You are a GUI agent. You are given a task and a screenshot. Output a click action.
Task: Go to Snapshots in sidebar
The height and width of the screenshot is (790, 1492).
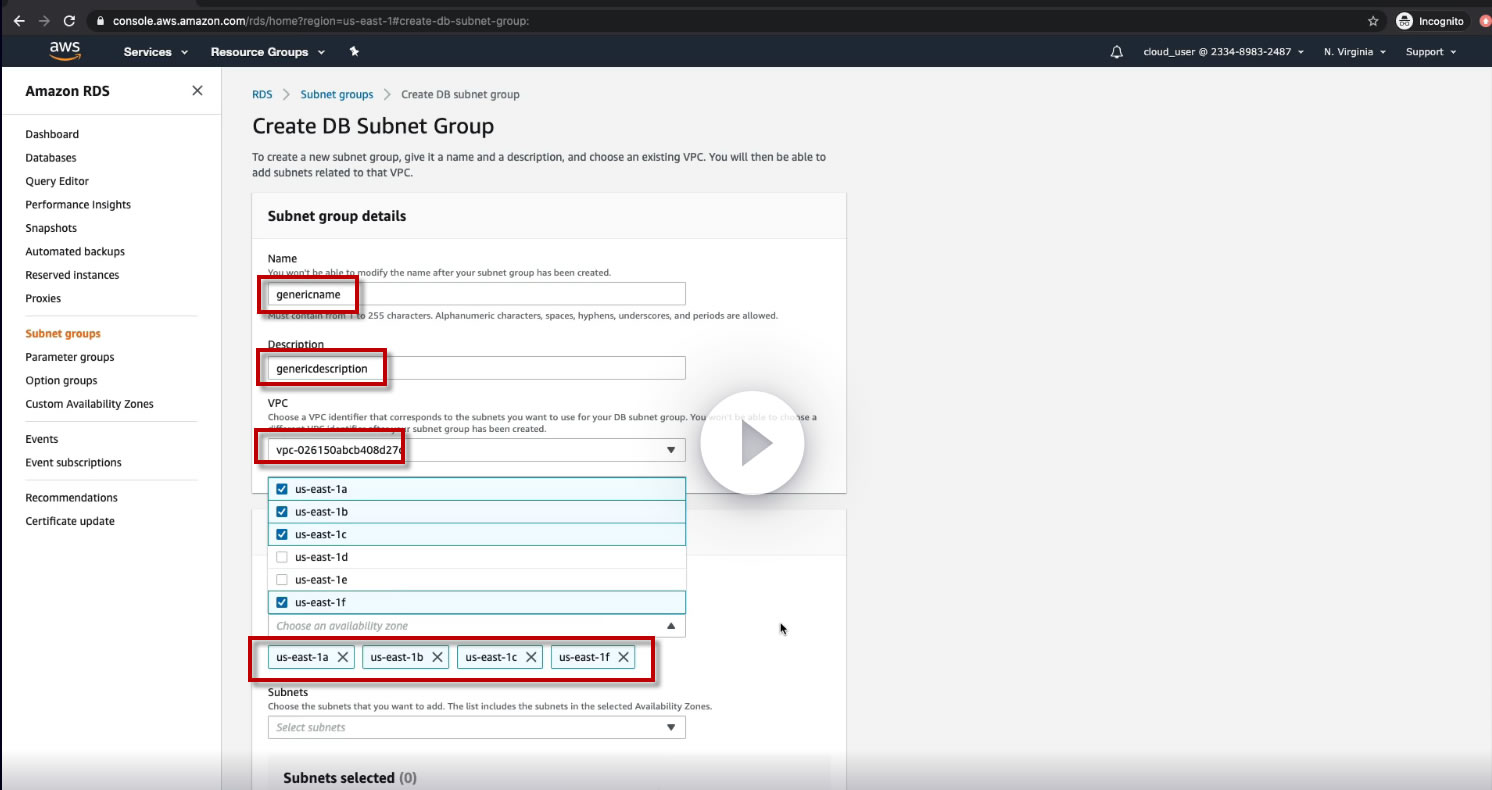pos(51,228)
